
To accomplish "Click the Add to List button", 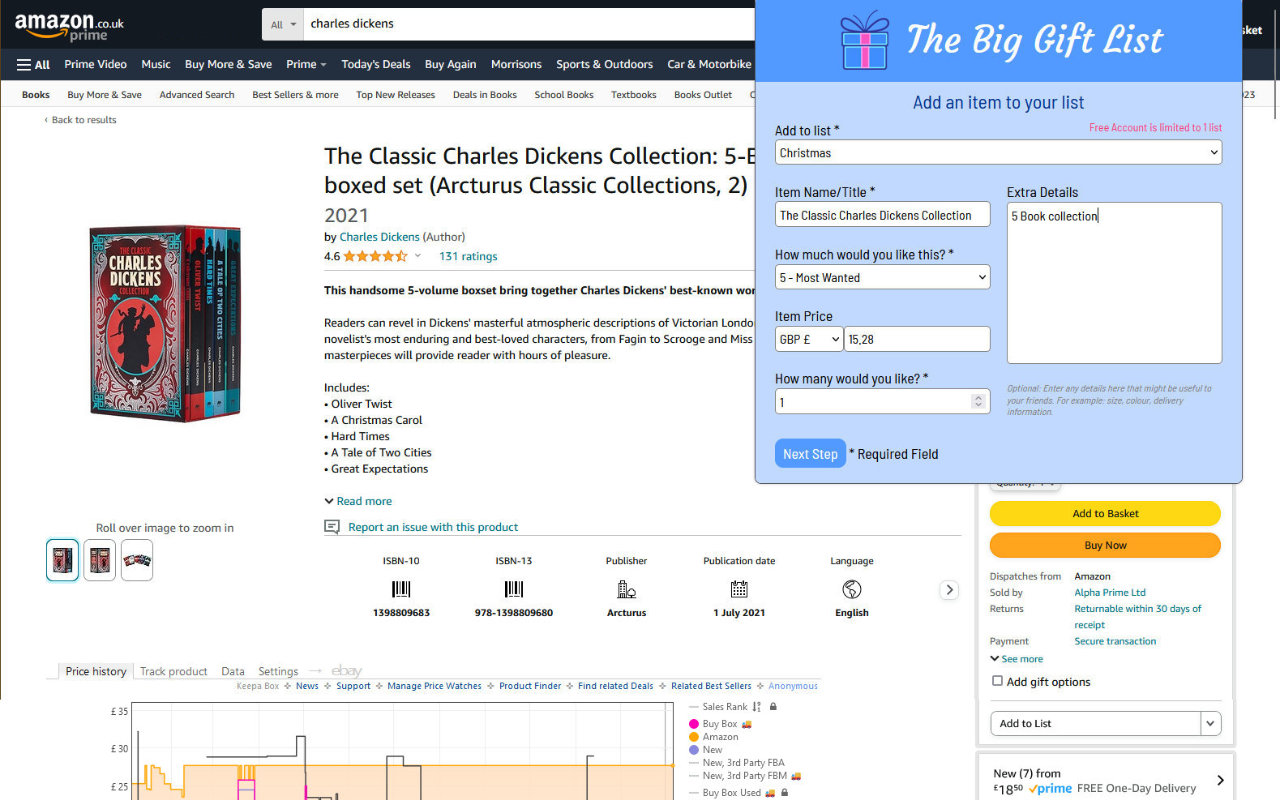I will pos(1095,724).
